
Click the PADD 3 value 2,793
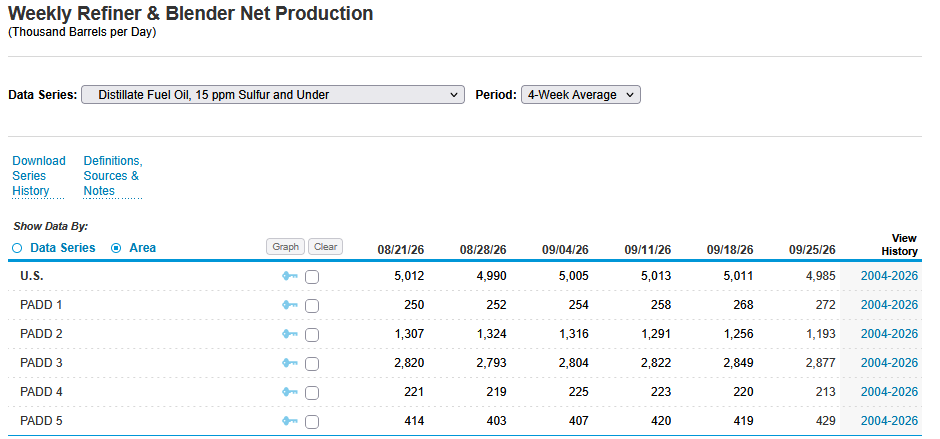(492, 363)
